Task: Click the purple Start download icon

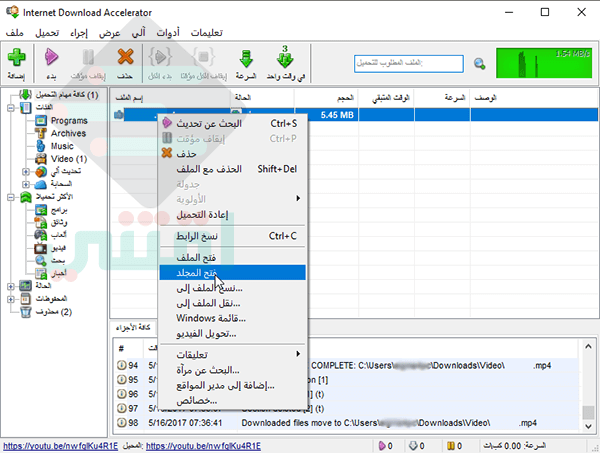Action: pyautogui.click(x=51, y=57)
